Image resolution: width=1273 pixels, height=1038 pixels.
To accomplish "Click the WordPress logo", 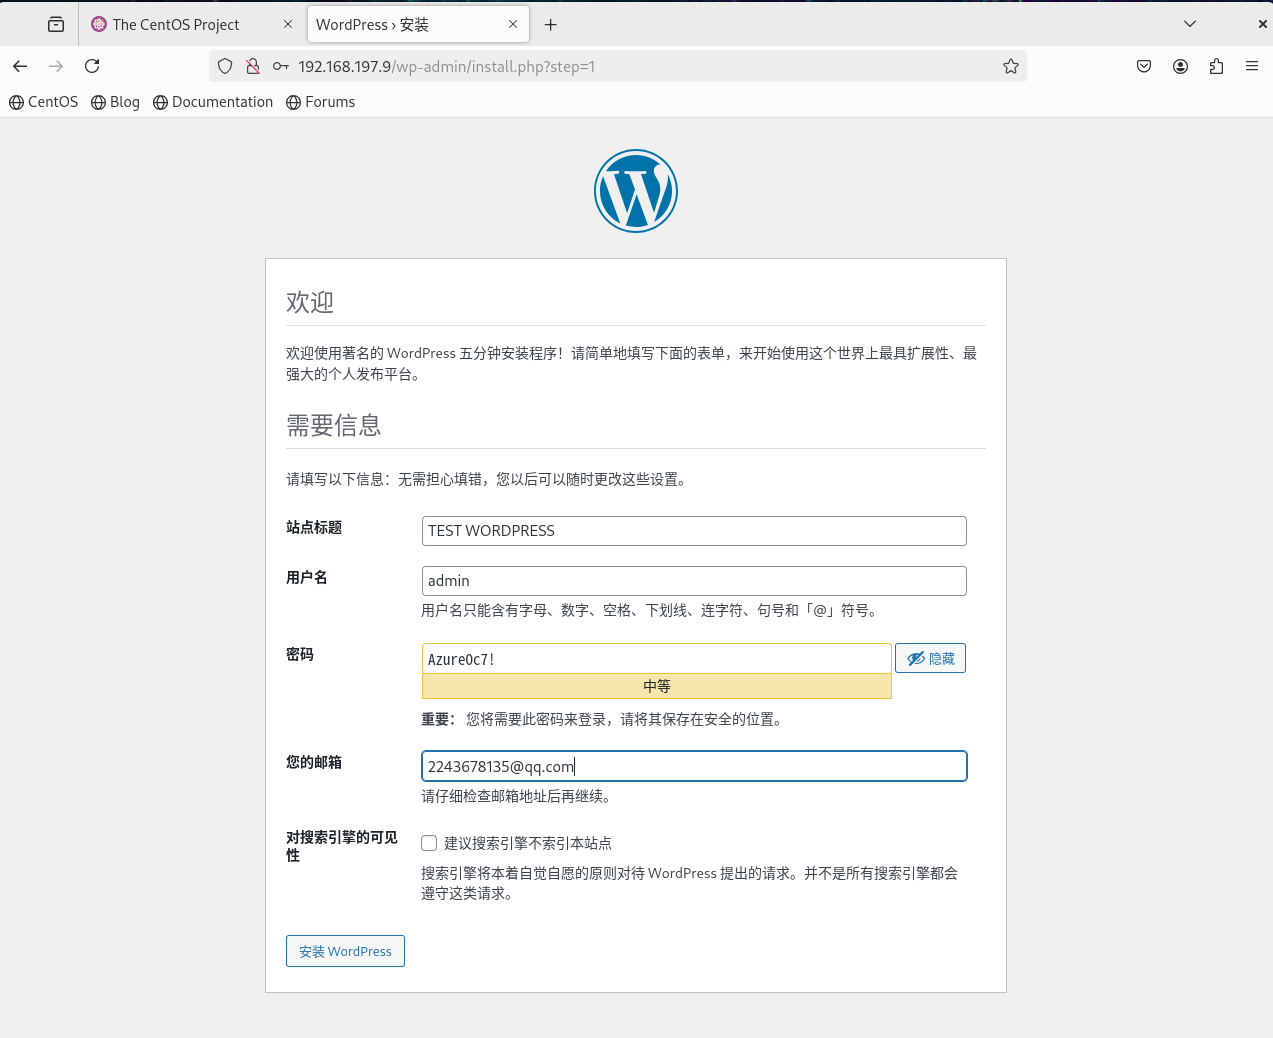I will (x=636, y=191).
